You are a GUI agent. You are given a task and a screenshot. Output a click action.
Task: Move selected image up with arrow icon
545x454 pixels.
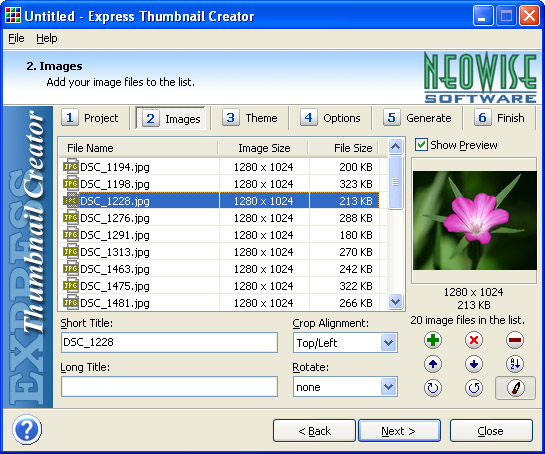pyautogui.click(x=433, y=364)
